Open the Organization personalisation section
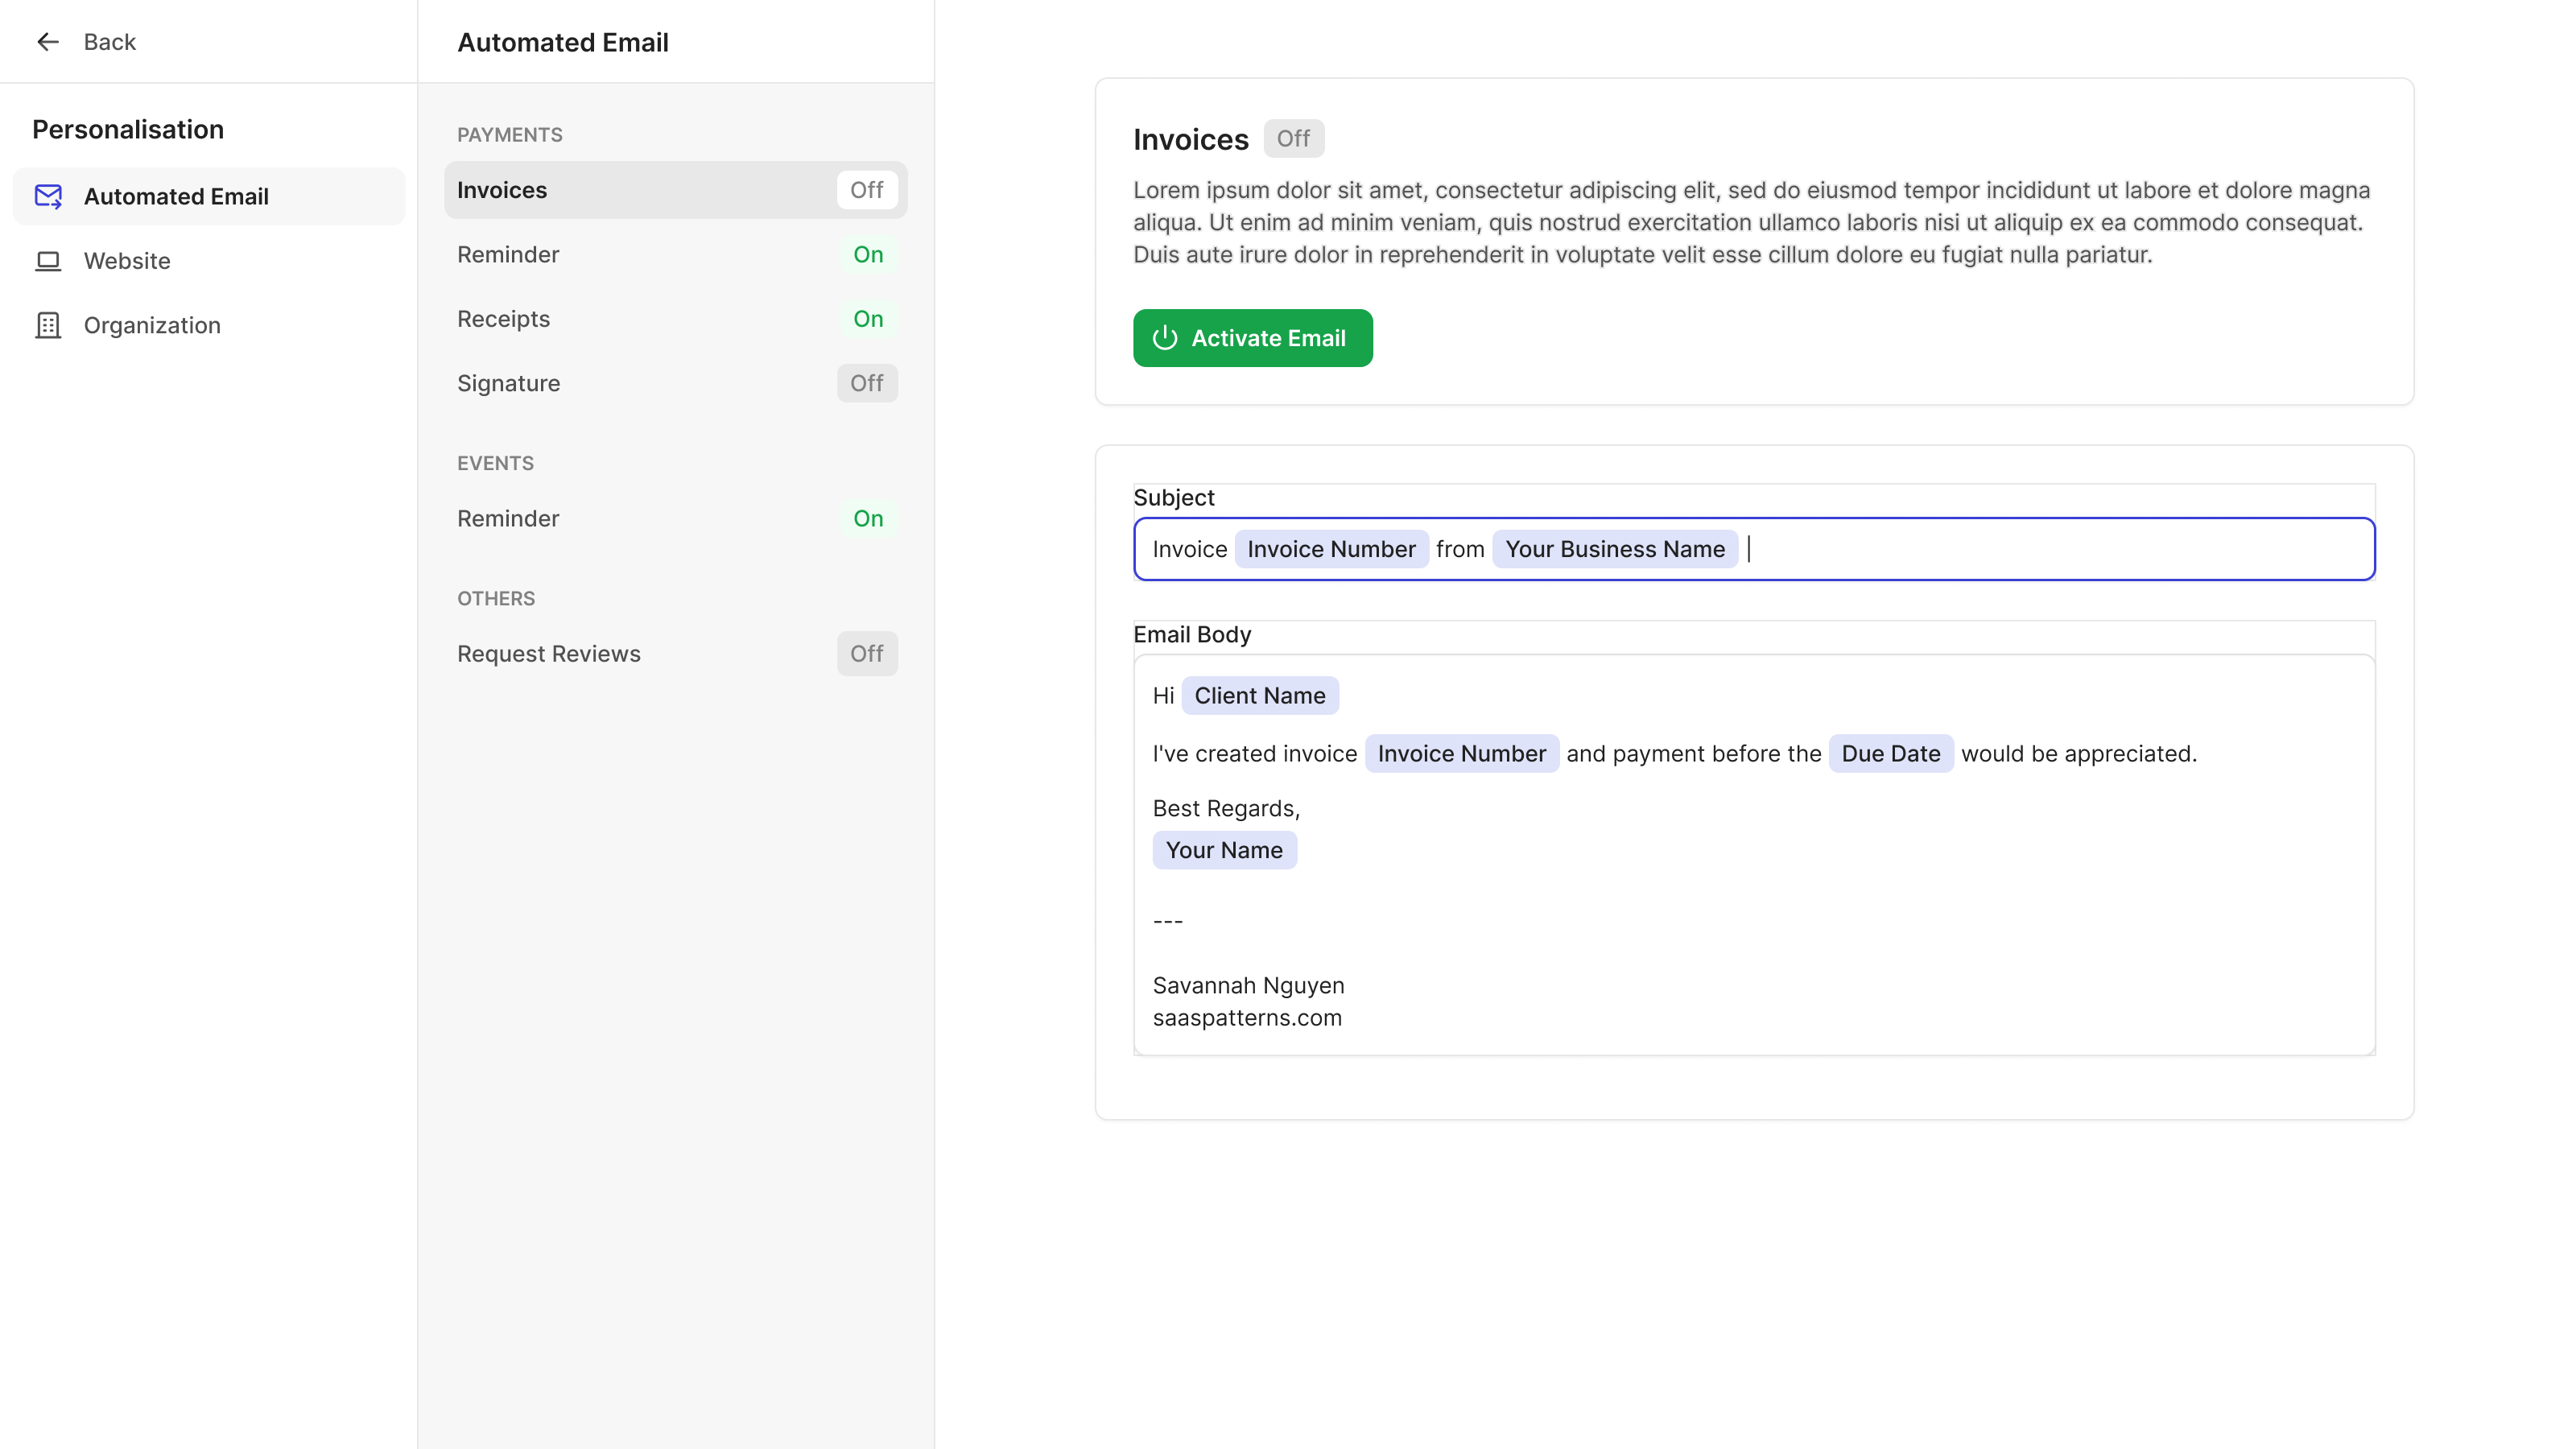 click(x=209, y=325)
